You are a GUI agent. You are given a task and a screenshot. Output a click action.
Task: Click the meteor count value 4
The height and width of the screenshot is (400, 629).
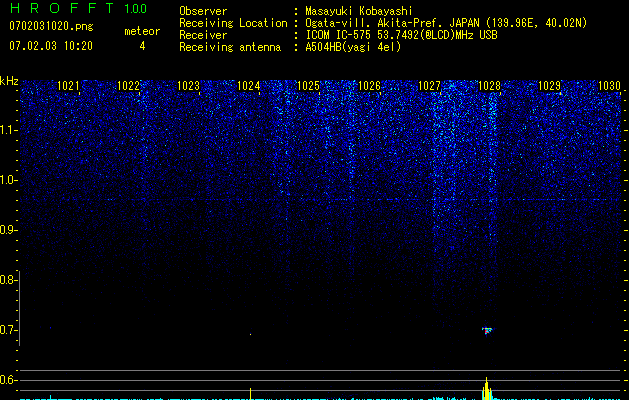[142, 46]
